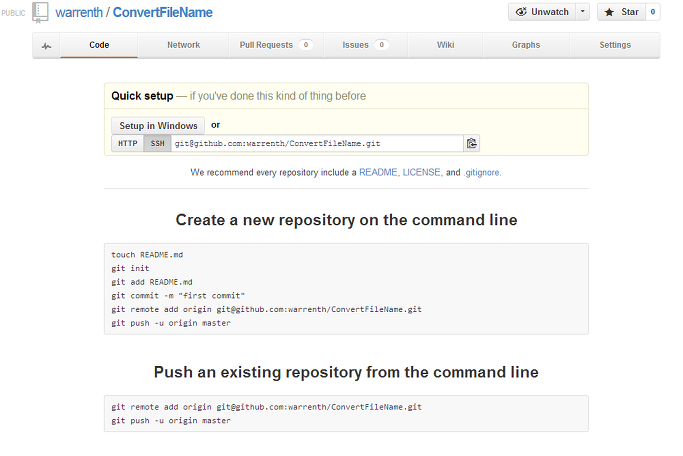Viewport: 683px width, 456px height.
Task: Click the repository book icon
Action: coord(40,12)
